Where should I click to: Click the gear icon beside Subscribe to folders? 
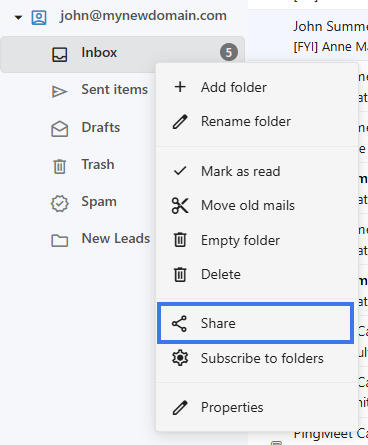pyautogui.click(x=180, y=358)
